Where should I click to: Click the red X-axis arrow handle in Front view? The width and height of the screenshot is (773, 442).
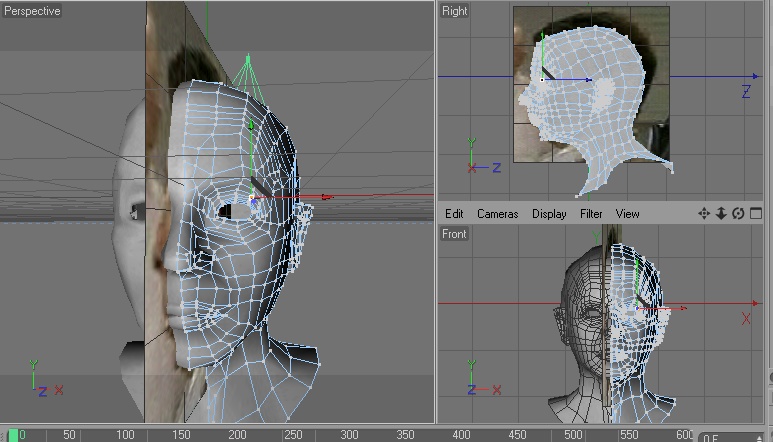click(683, 308)
